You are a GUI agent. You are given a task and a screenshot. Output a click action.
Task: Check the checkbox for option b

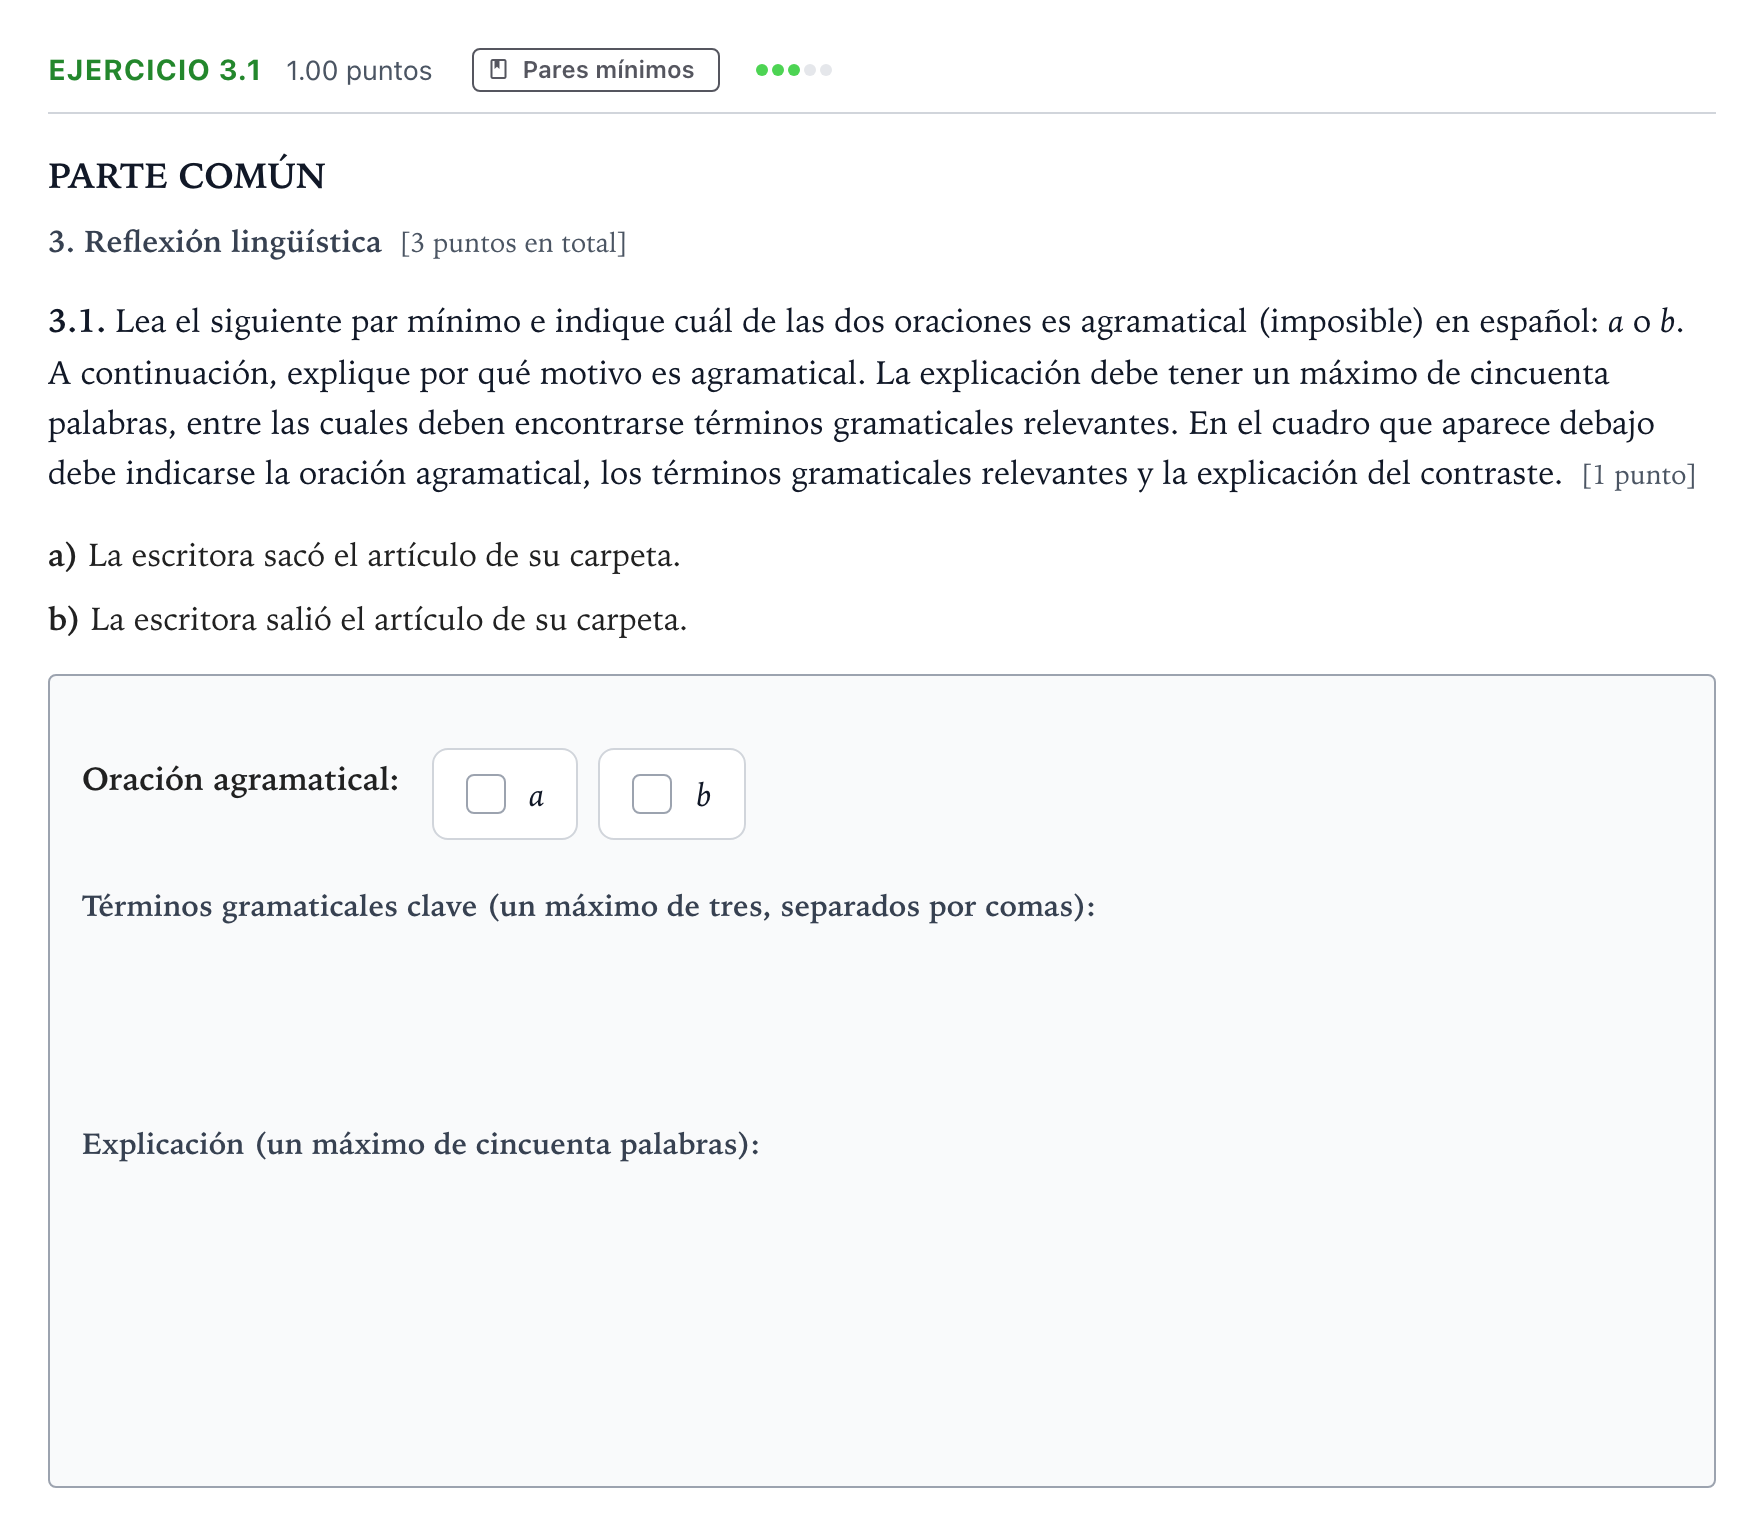pyautogui.click(x=652, y=795)
